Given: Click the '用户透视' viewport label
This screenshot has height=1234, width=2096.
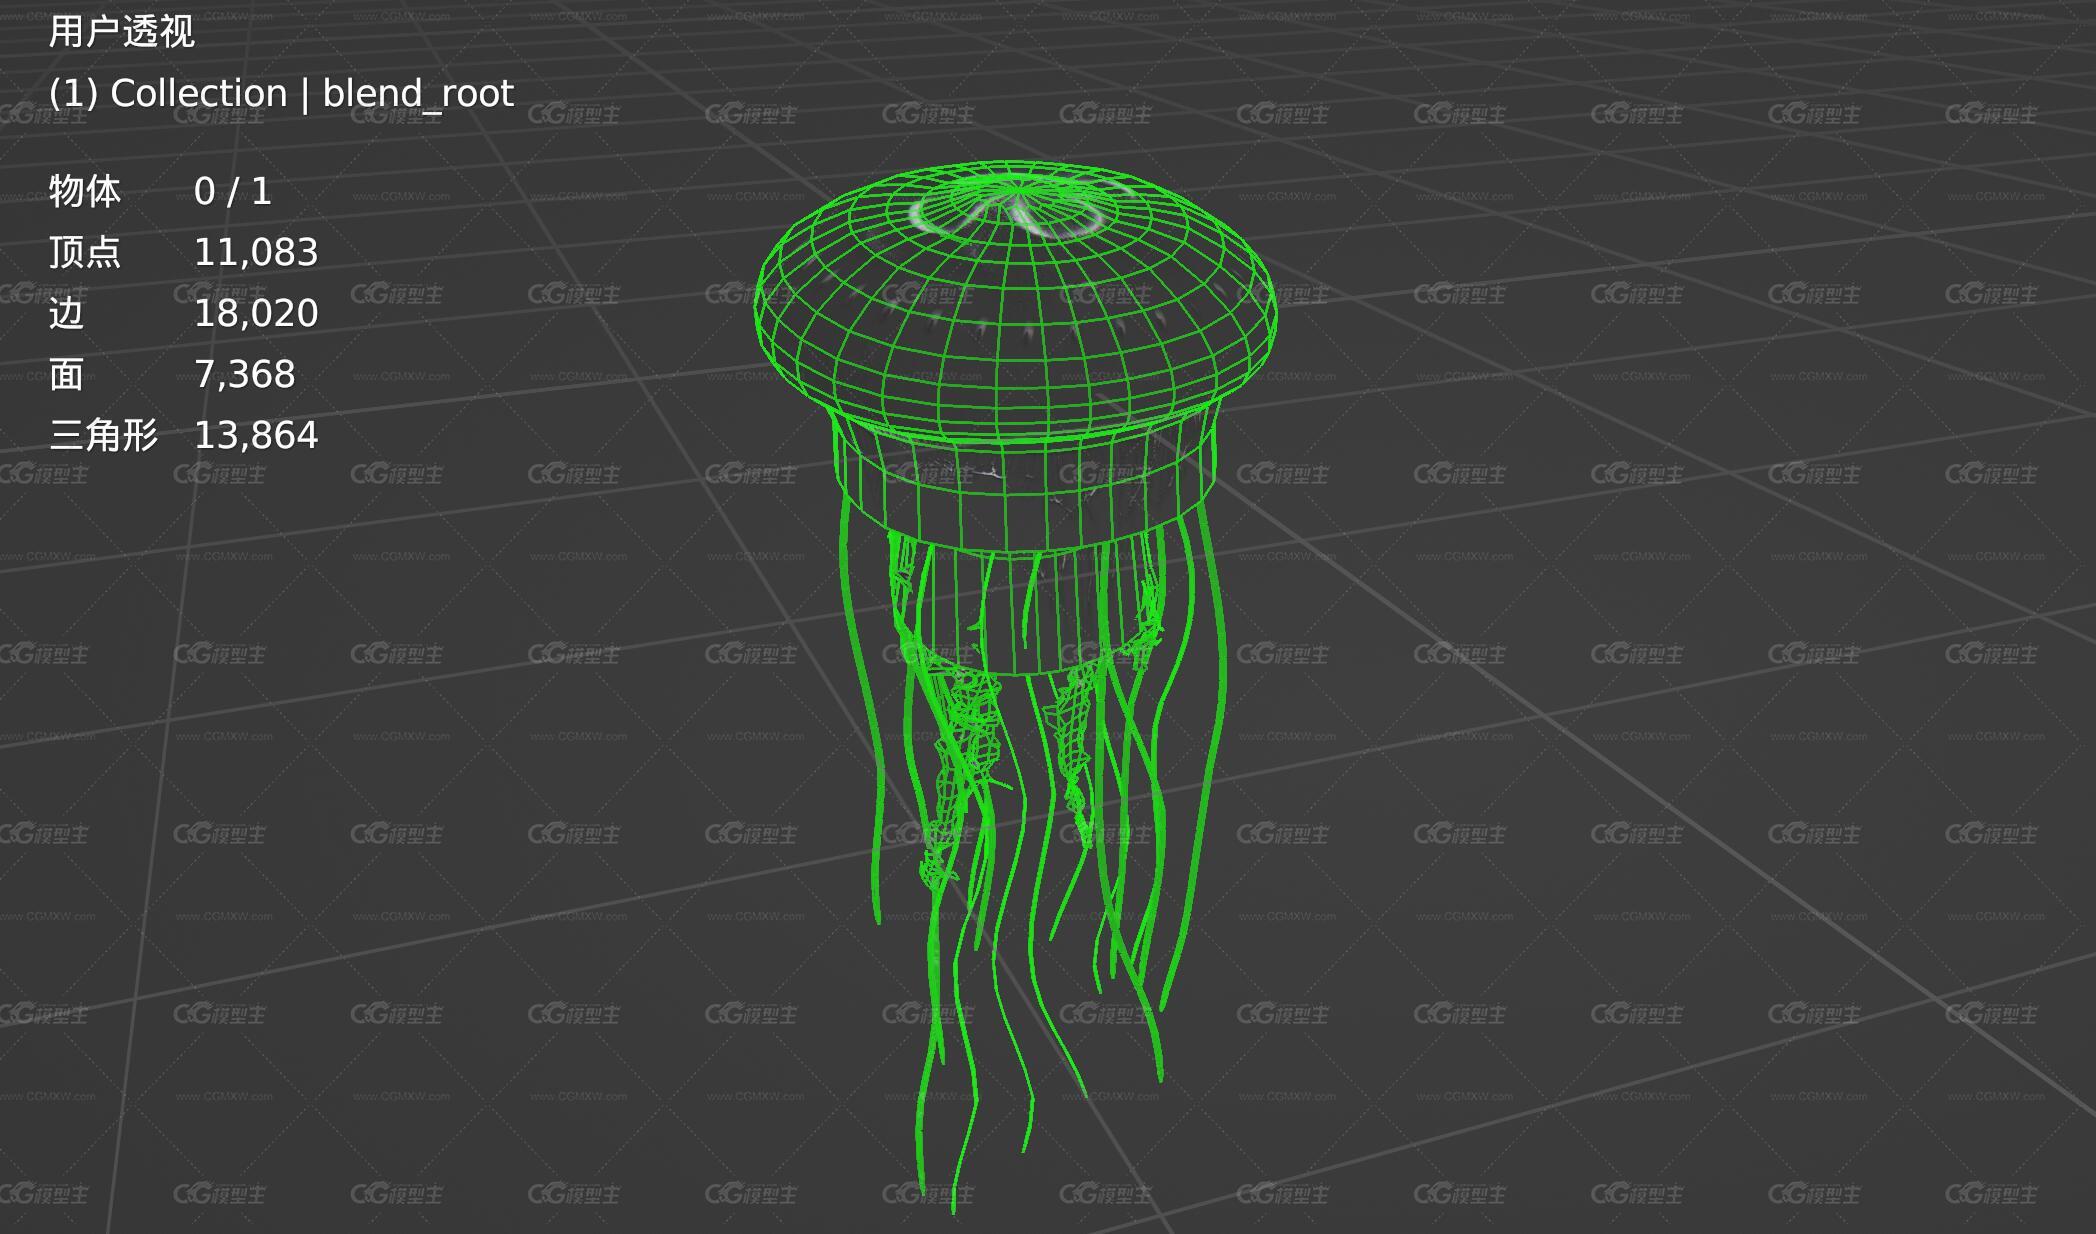Looking at the screenshot, I should point(121,32).
